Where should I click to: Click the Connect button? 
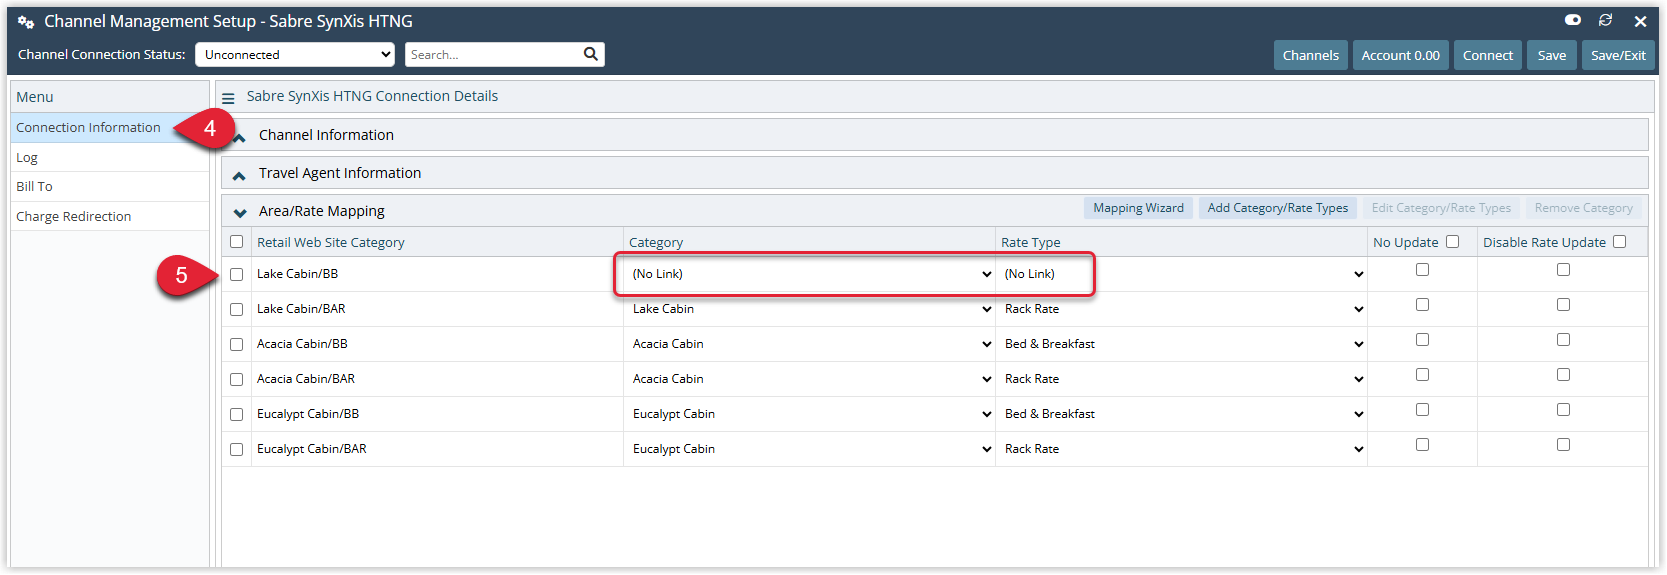1488,55
